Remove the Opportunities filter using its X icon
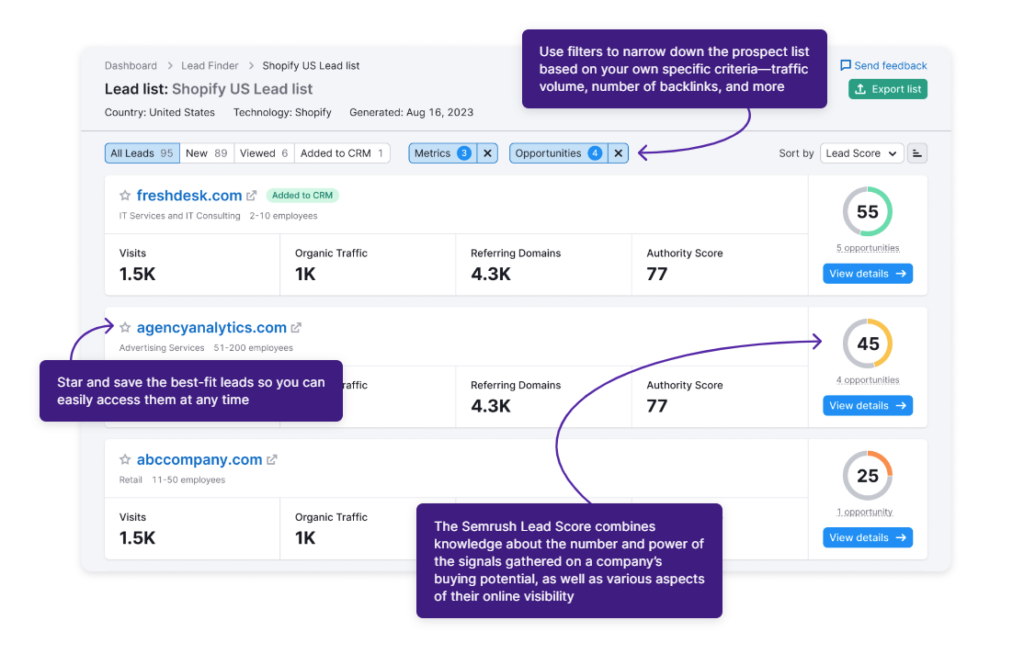The image size is (1024, 654). coord(618,153)
